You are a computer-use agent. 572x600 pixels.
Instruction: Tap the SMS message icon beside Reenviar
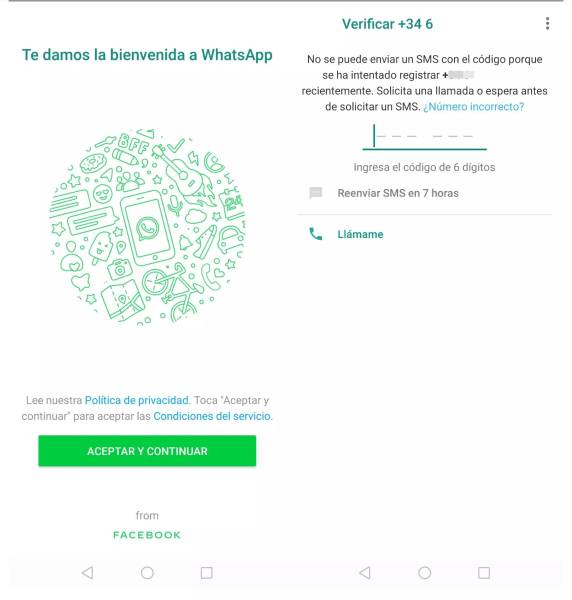click(316, 193)
